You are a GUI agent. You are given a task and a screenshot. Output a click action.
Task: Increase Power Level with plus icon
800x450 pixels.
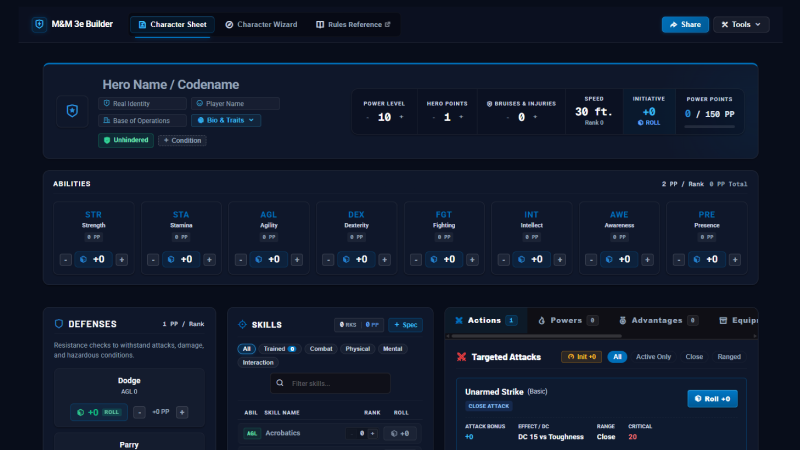[401, 117]
